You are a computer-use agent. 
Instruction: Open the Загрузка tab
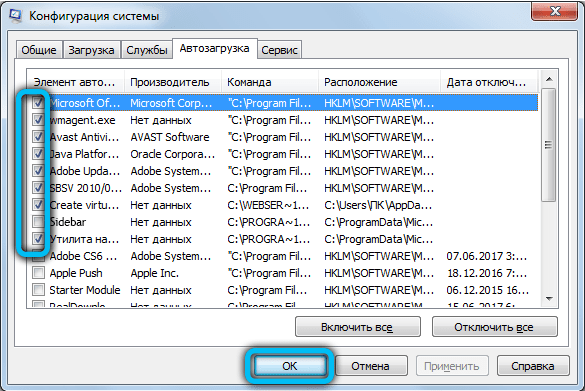(x=91, y=50)
